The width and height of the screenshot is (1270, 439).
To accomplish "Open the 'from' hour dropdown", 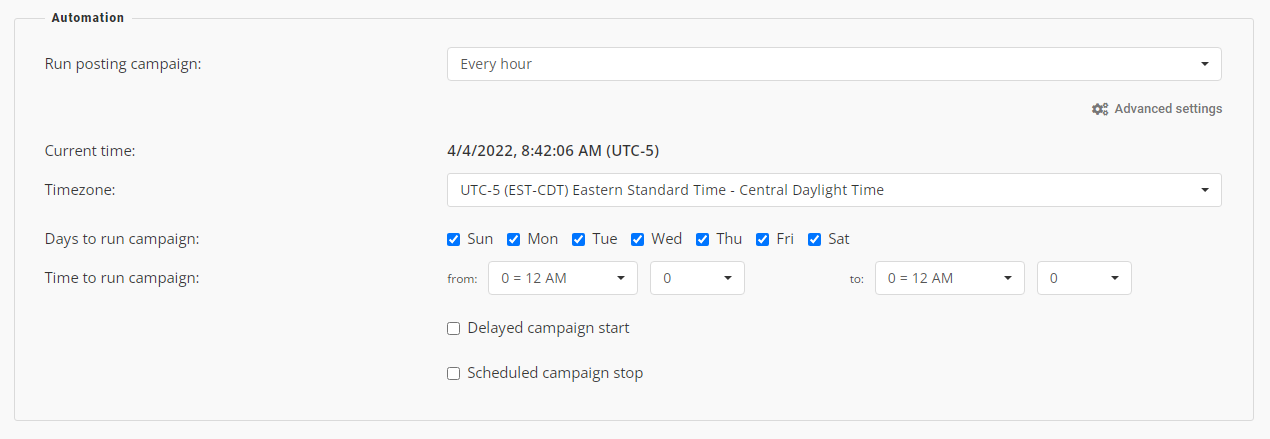I will click(x=562, y=278).
